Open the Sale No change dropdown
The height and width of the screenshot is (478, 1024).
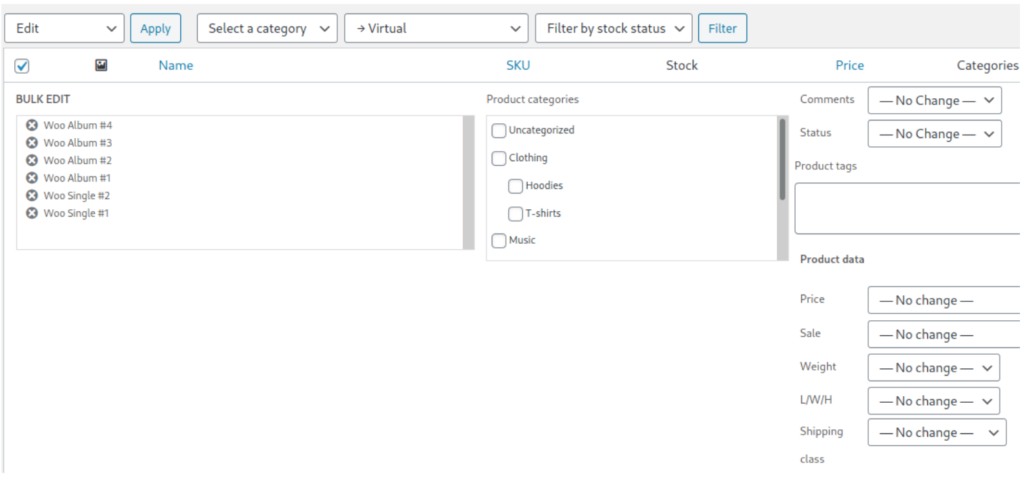[x=945, y=334]
